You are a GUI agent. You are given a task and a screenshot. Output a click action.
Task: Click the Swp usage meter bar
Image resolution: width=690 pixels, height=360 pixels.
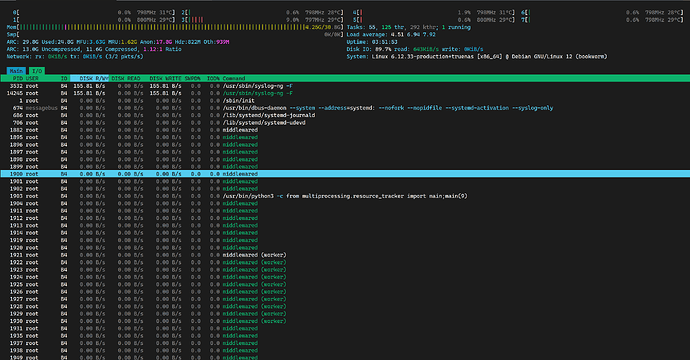[175, 34]
